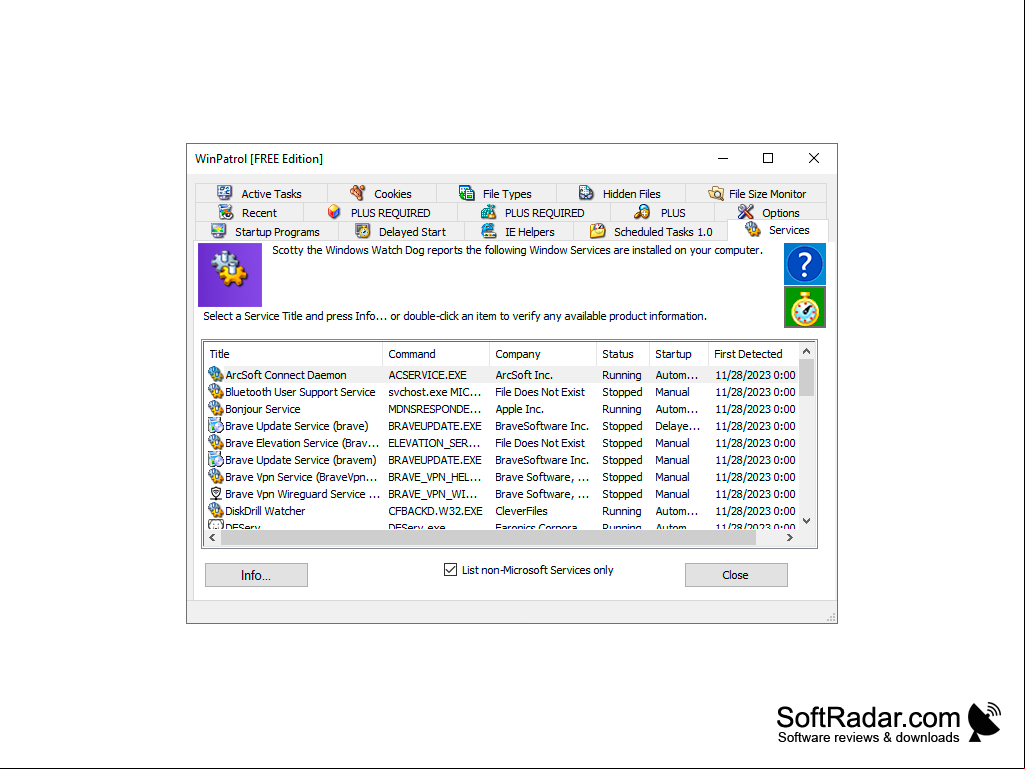Click the purple gears Services image
This screenshot has width=1025, height=769.
click(230, 275)
